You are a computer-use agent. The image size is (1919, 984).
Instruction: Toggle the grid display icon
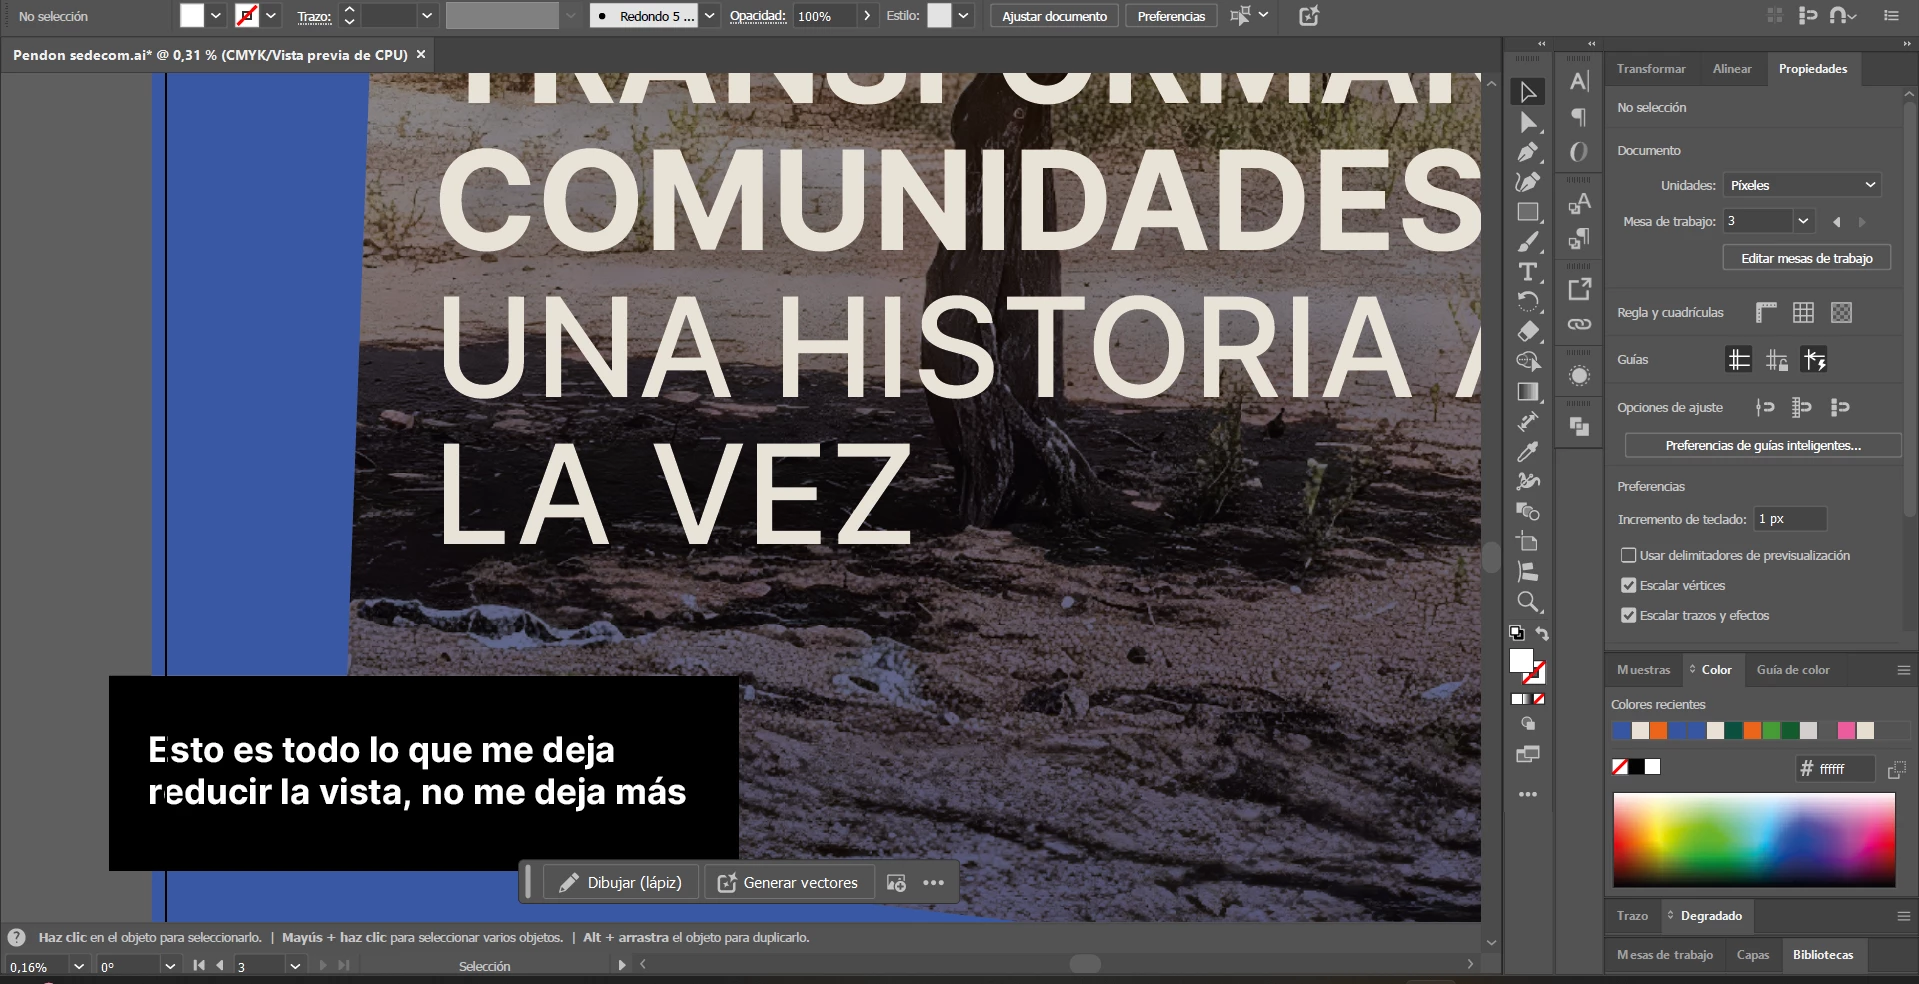coord(1803,313)
